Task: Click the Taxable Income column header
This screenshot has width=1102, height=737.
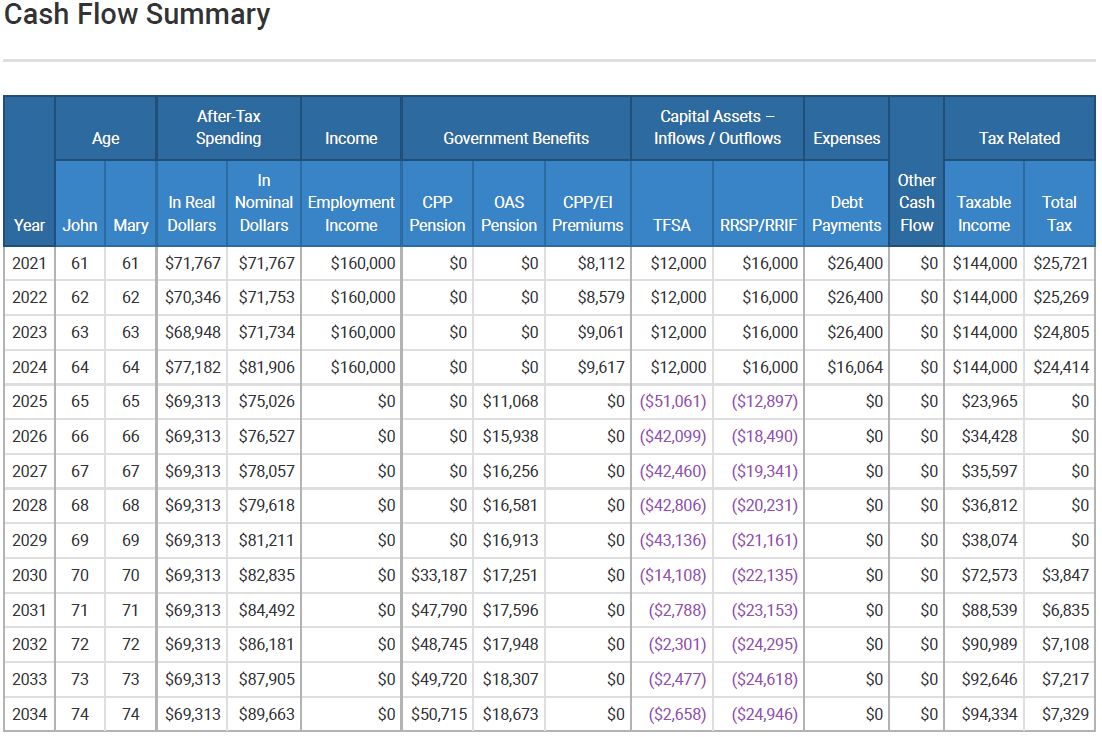Action: coord(984,214)
